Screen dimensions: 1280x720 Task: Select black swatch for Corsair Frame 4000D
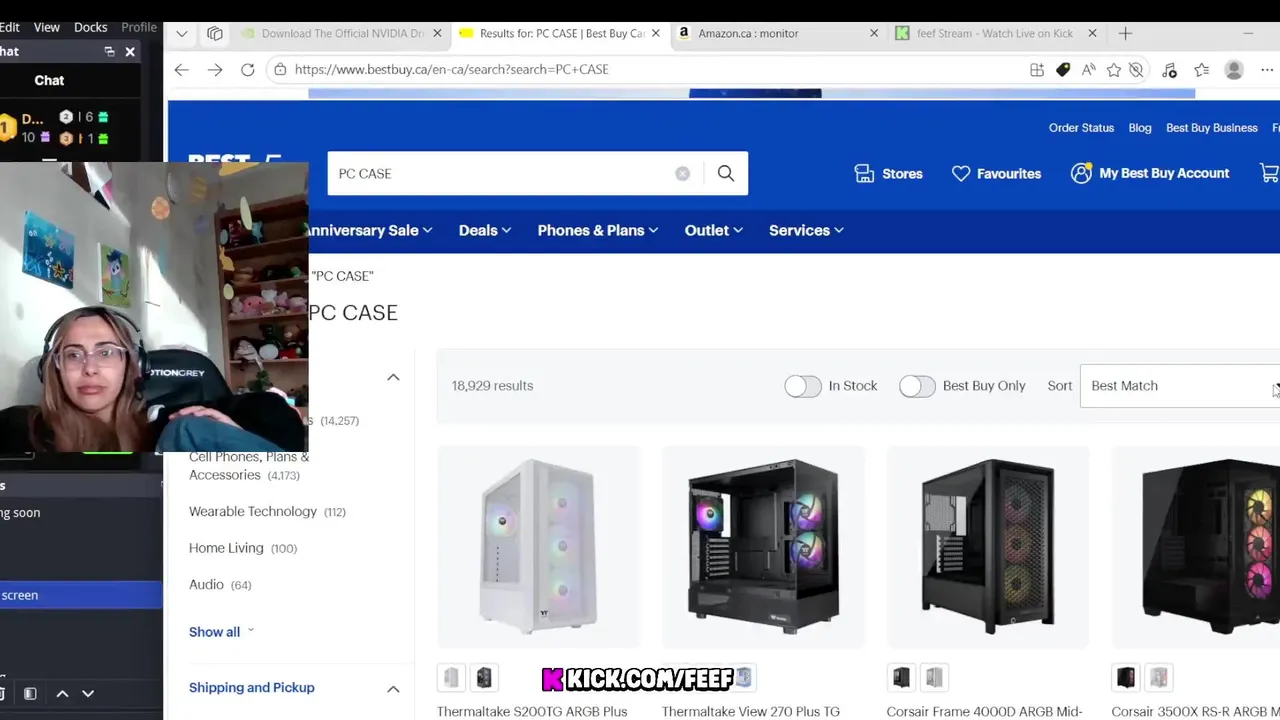(902, 678)
